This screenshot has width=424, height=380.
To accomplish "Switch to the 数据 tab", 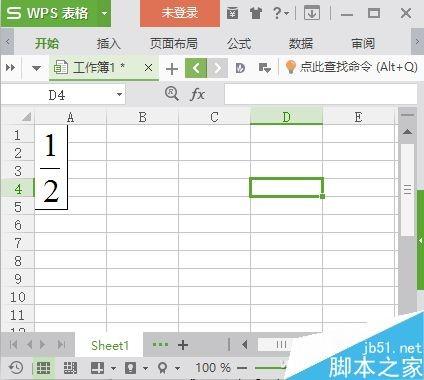I will tap(301, 43).
